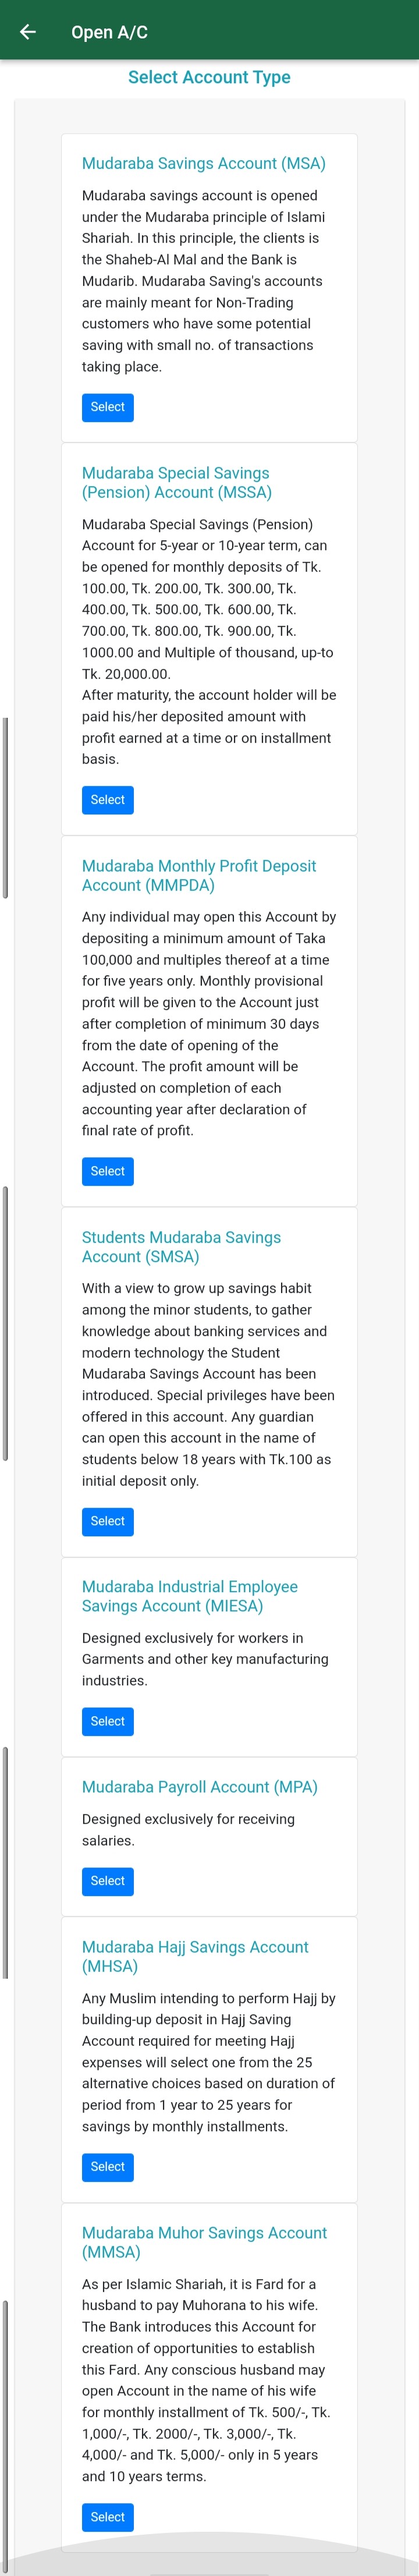The height and width of the screenshot is (2576, 419).
Task: Select Mudaraba Payroll Account (MPA)
Action: point(107,1881)
